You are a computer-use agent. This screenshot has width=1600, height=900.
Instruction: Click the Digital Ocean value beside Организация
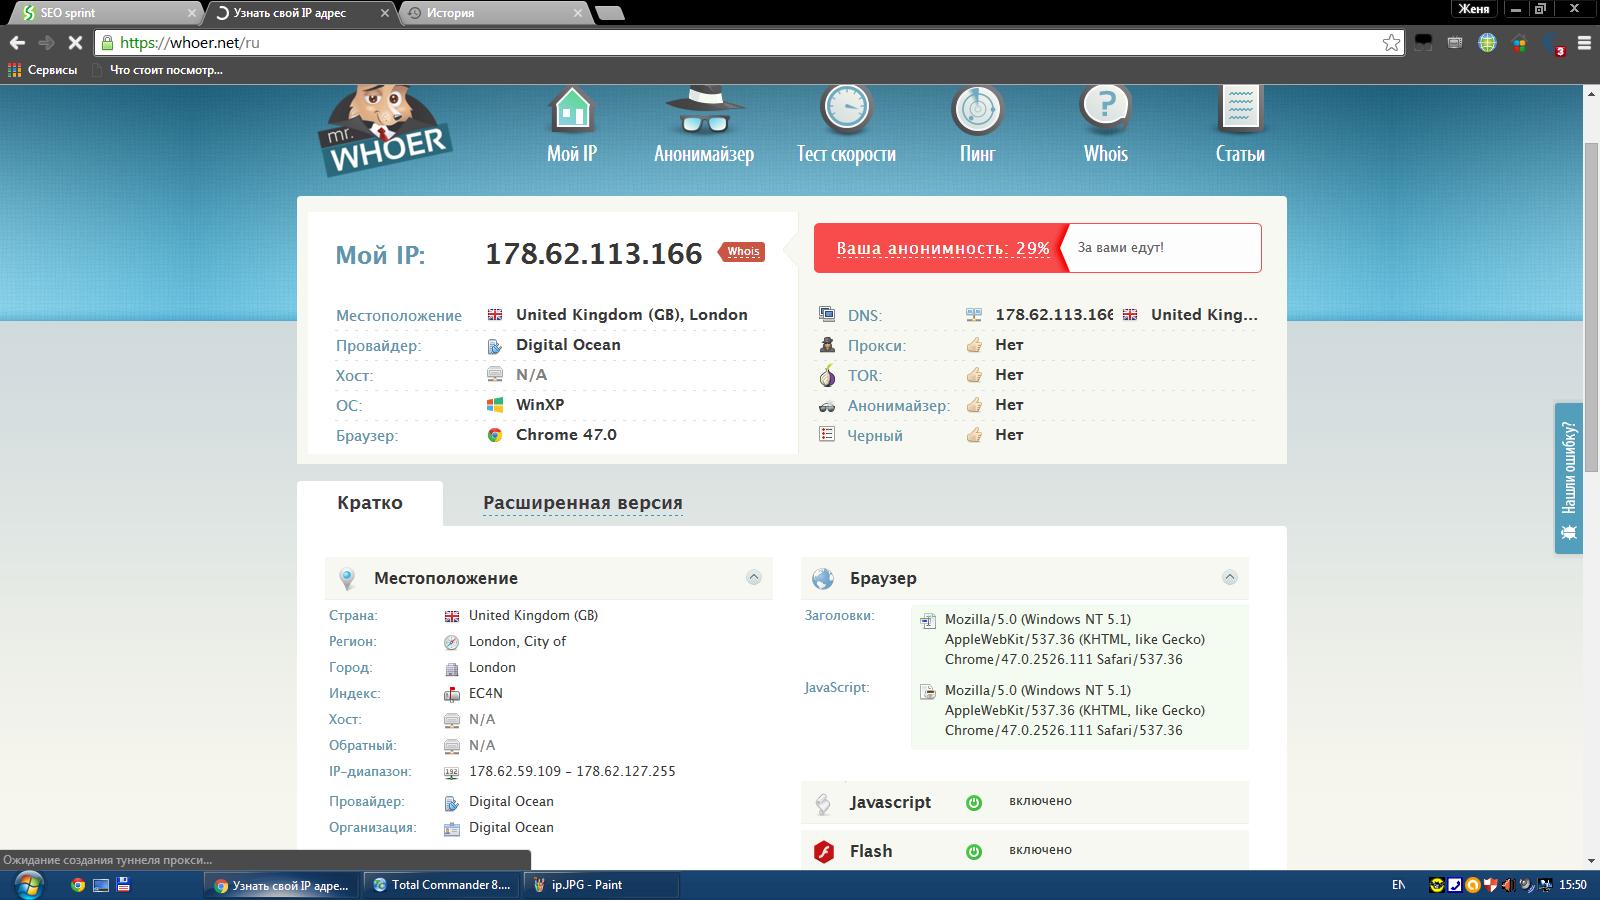[x=511, y=827]
